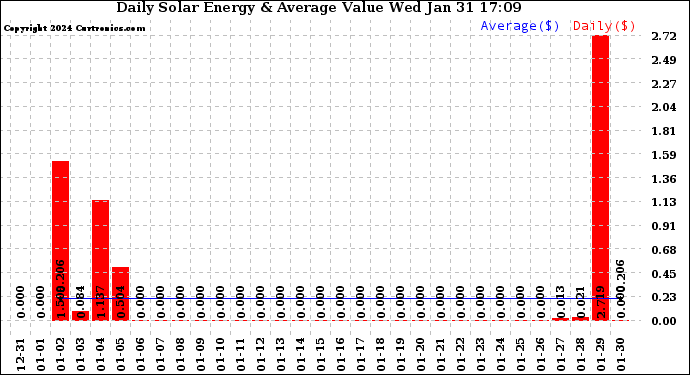This screenshot has height=375, width=690.
Task: Click the 0.91 y-axis label
Action: (664, 226)
